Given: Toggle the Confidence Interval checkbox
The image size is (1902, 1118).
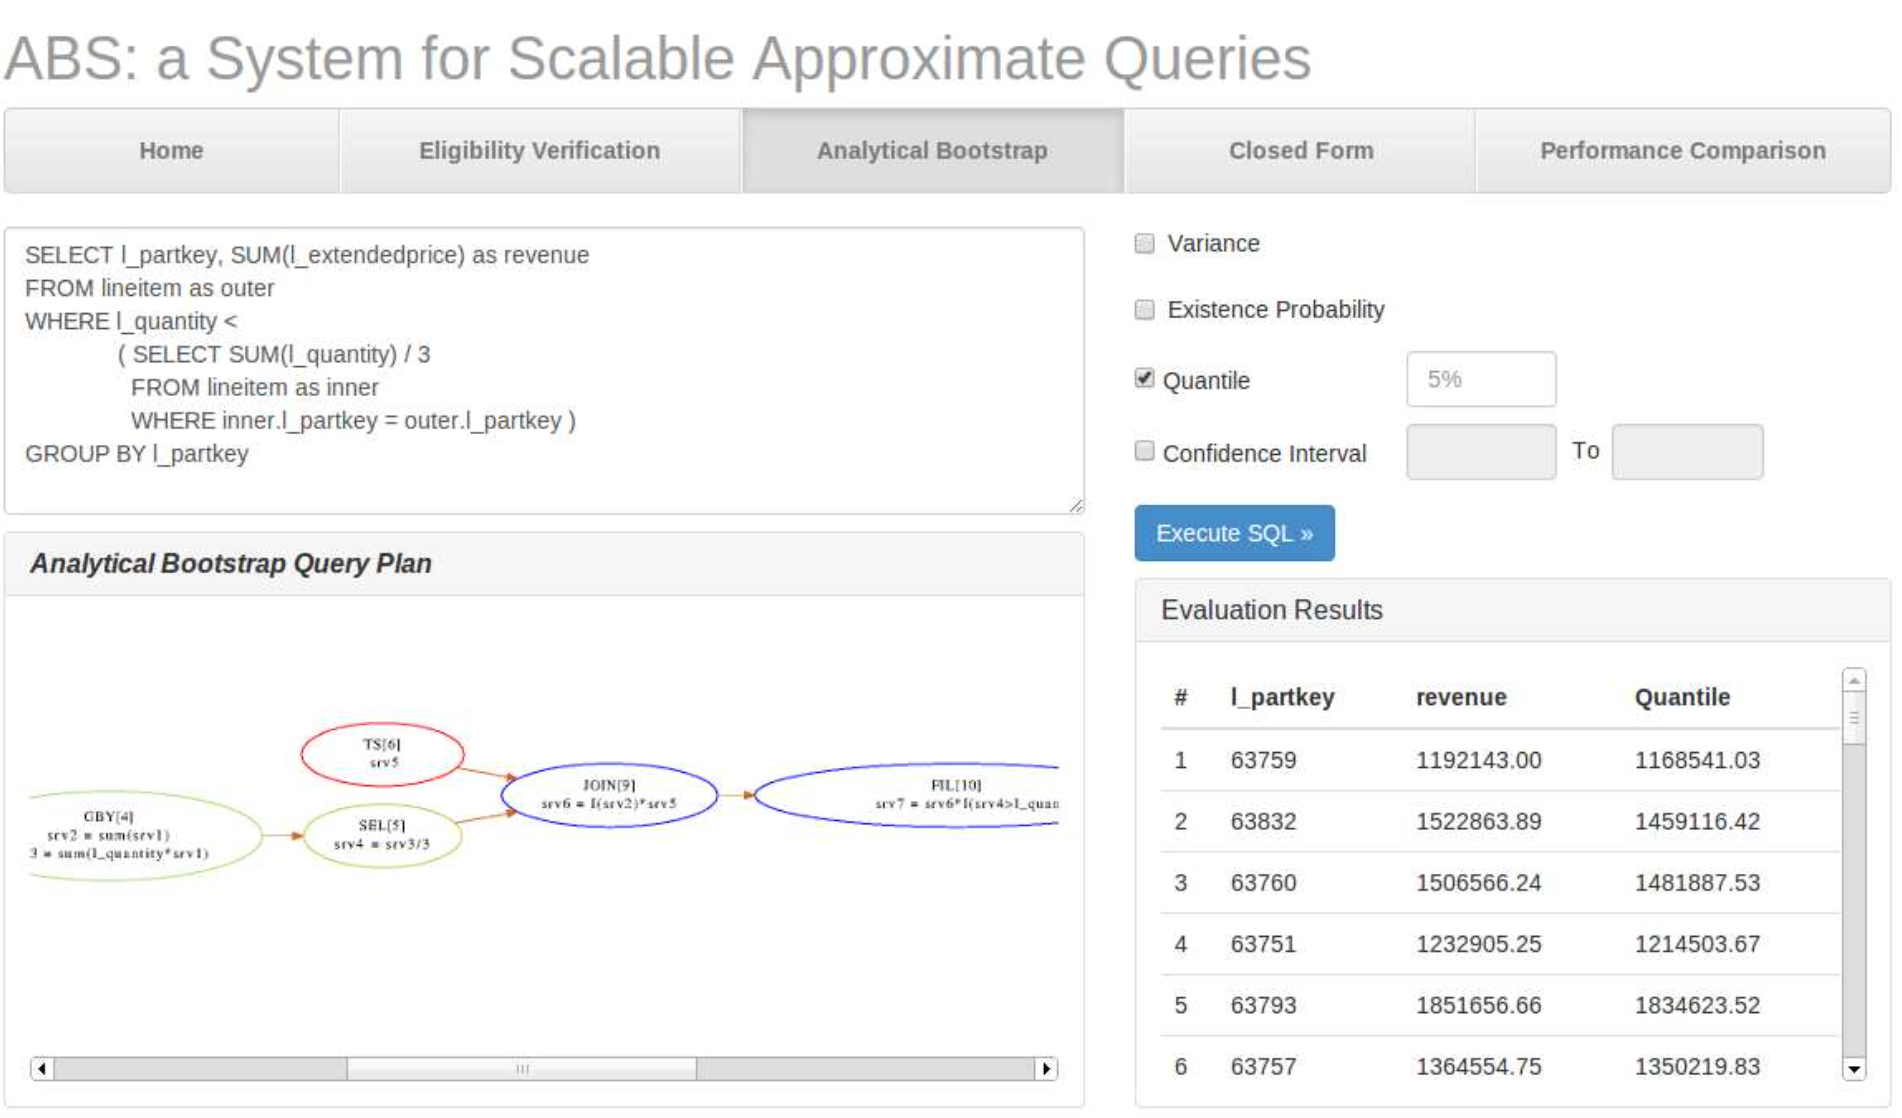Looking at the screenshot, I should click(1145, 451).
